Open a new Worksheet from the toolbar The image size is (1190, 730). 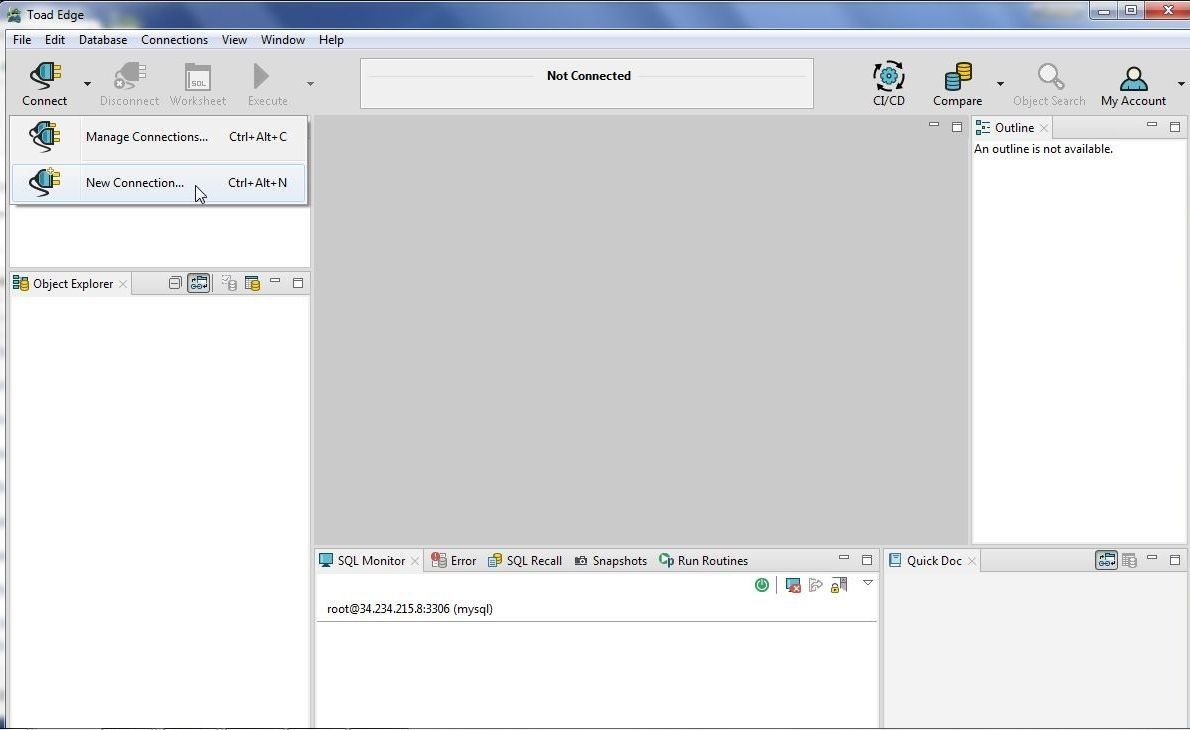(198, 83)
